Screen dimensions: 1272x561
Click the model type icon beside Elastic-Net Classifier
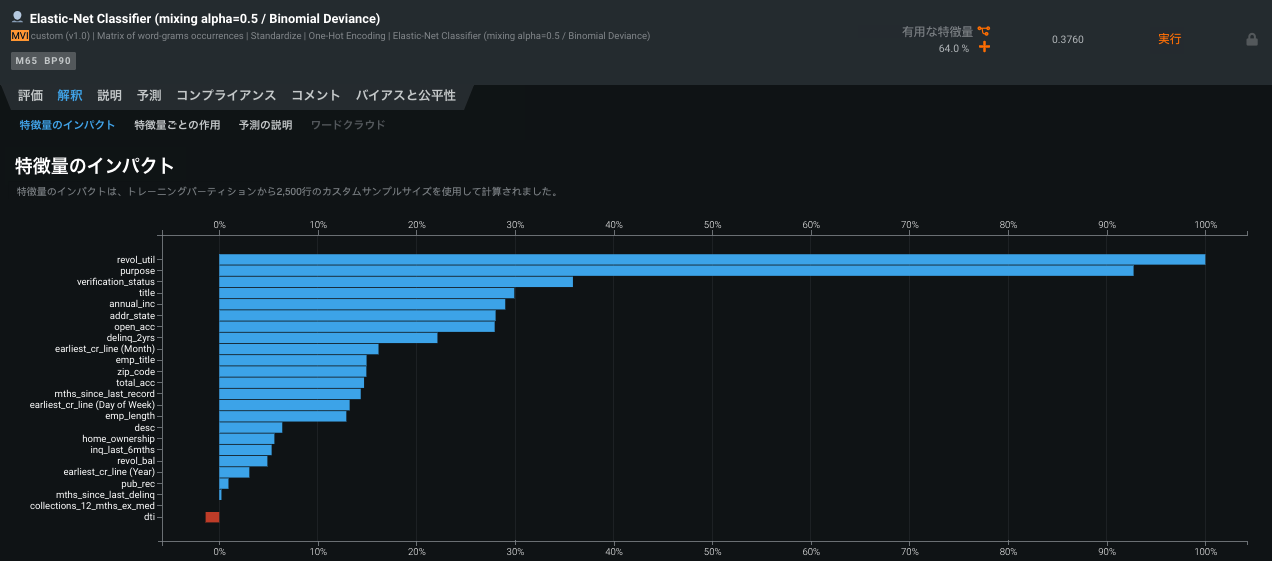pyautogui.click(x=17, y=18)
